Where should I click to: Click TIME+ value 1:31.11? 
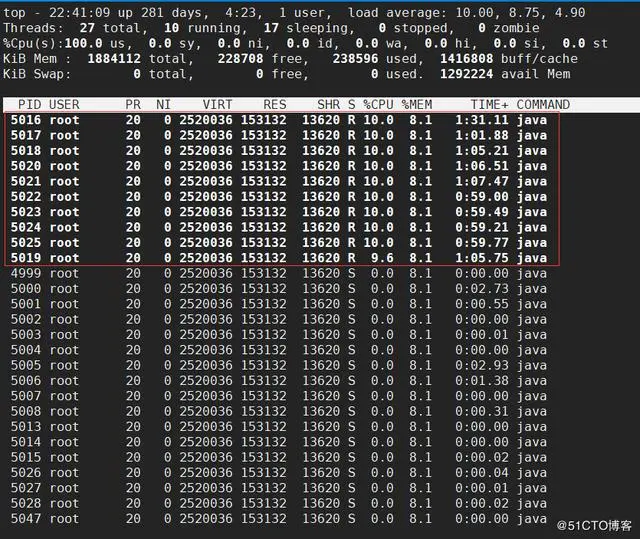click(482, 120)
